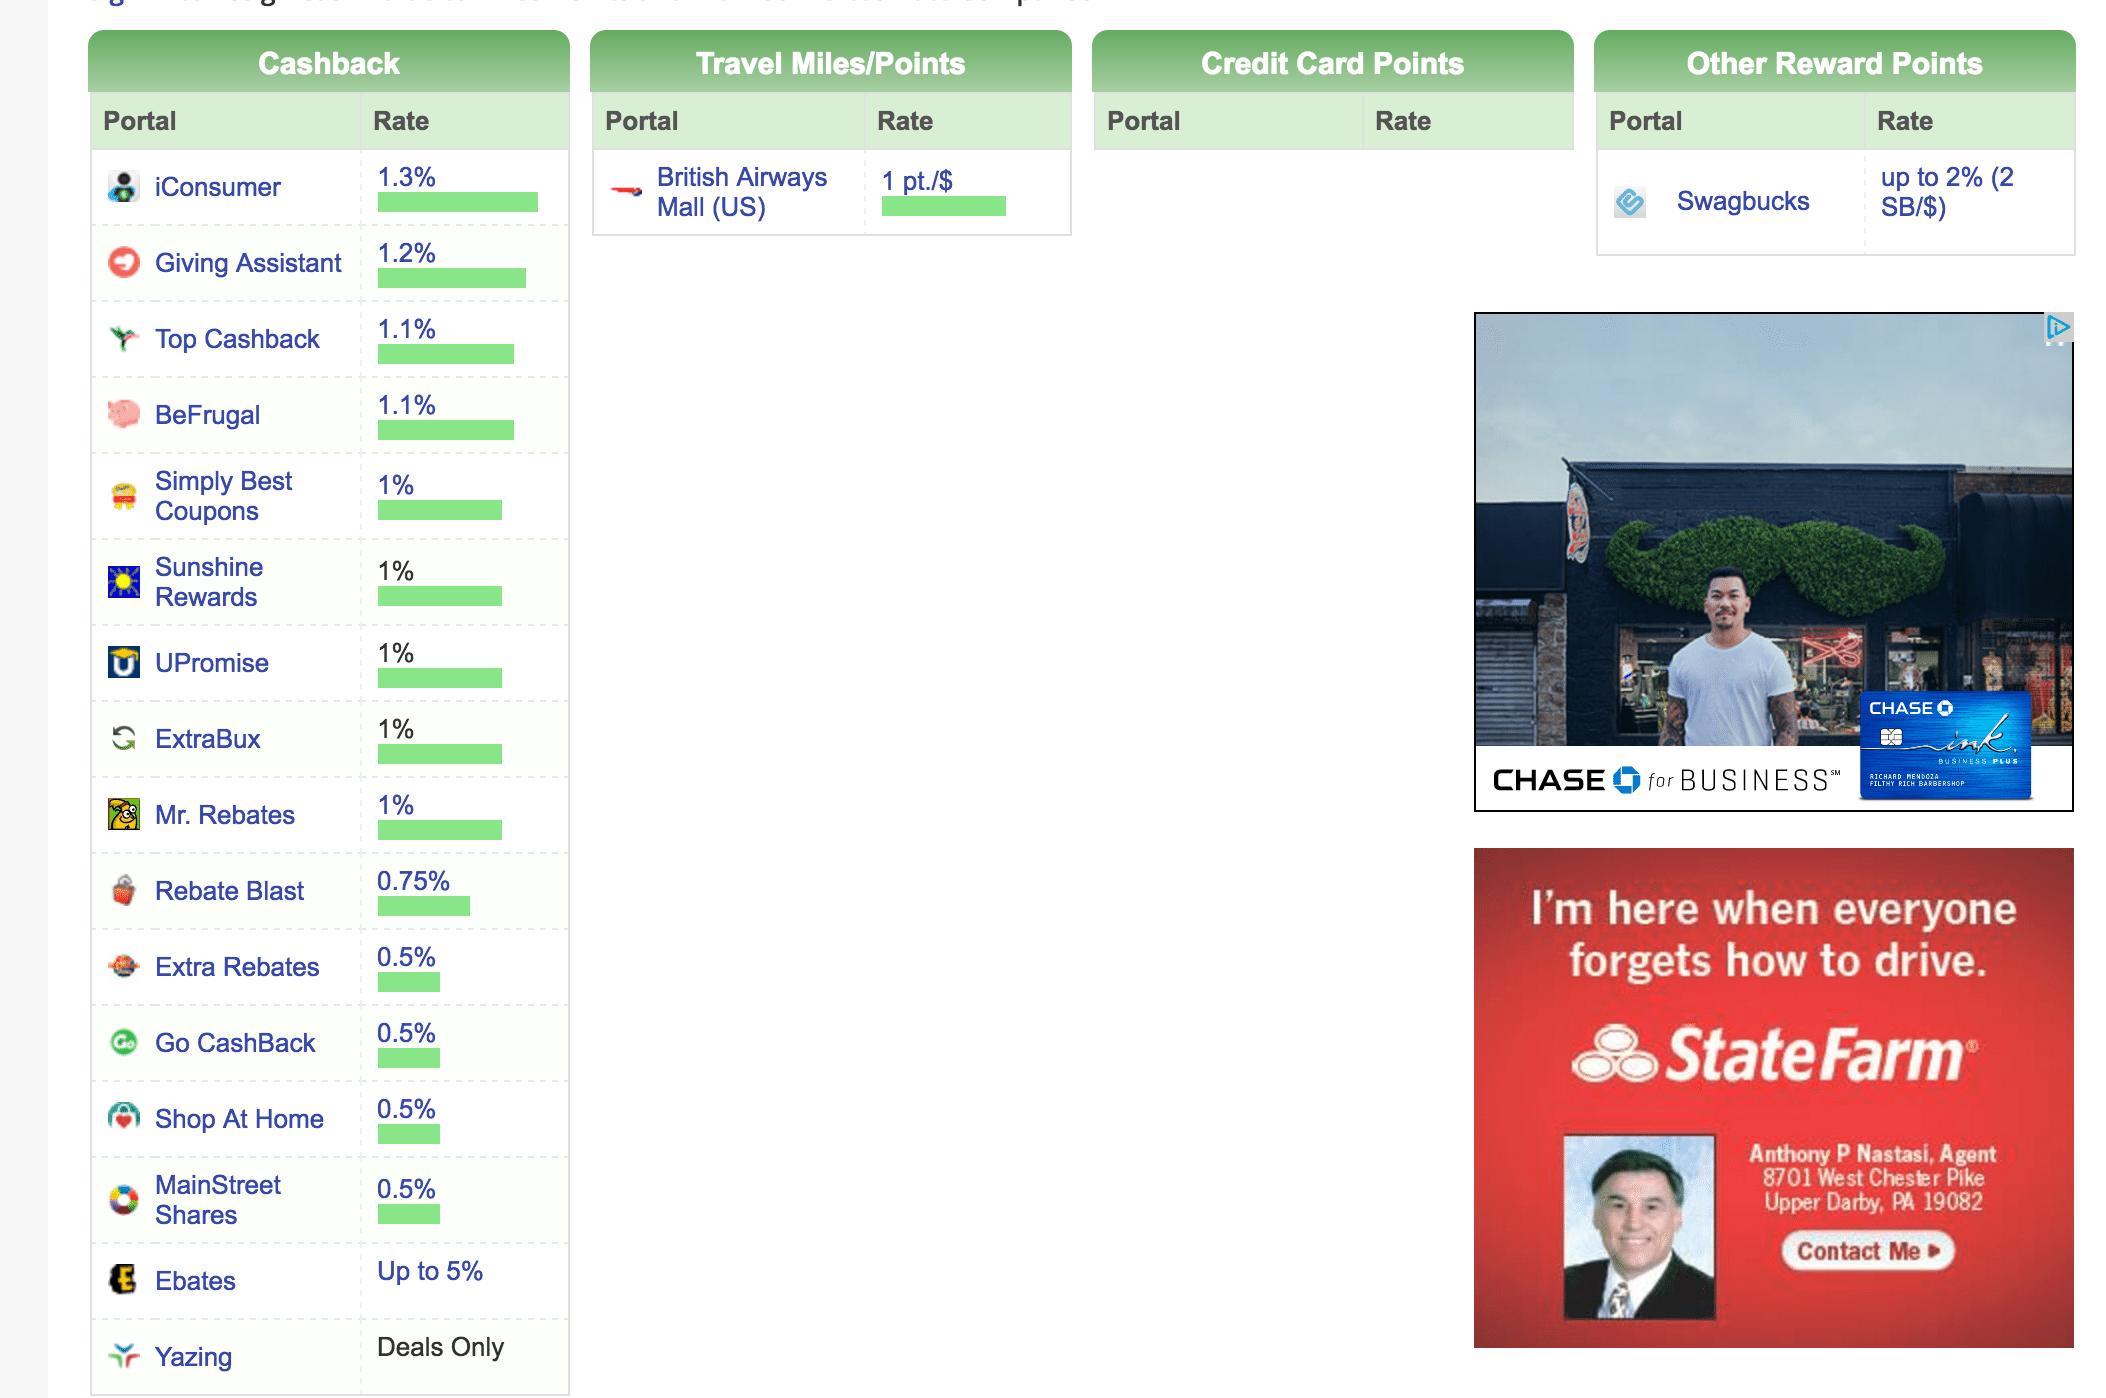Click the up to 2% Swagbucks rate

tap(1947, 192)
